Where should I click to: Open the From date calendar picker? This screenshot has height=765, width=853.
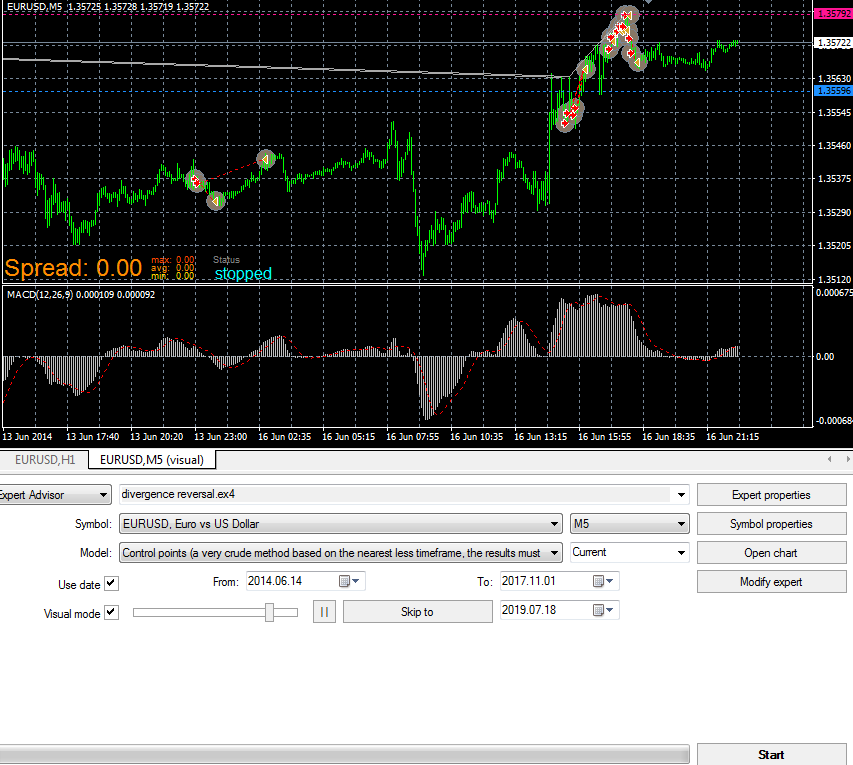tap(349, 581)
